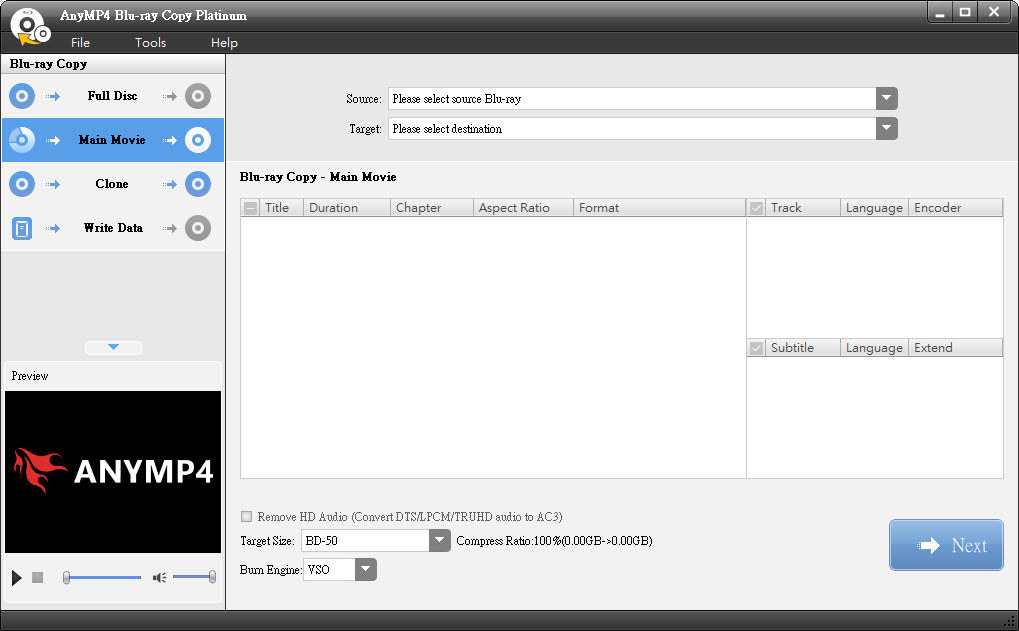Open the Target destination dropdown
The image size is (1019, 631).
point(886,129)
